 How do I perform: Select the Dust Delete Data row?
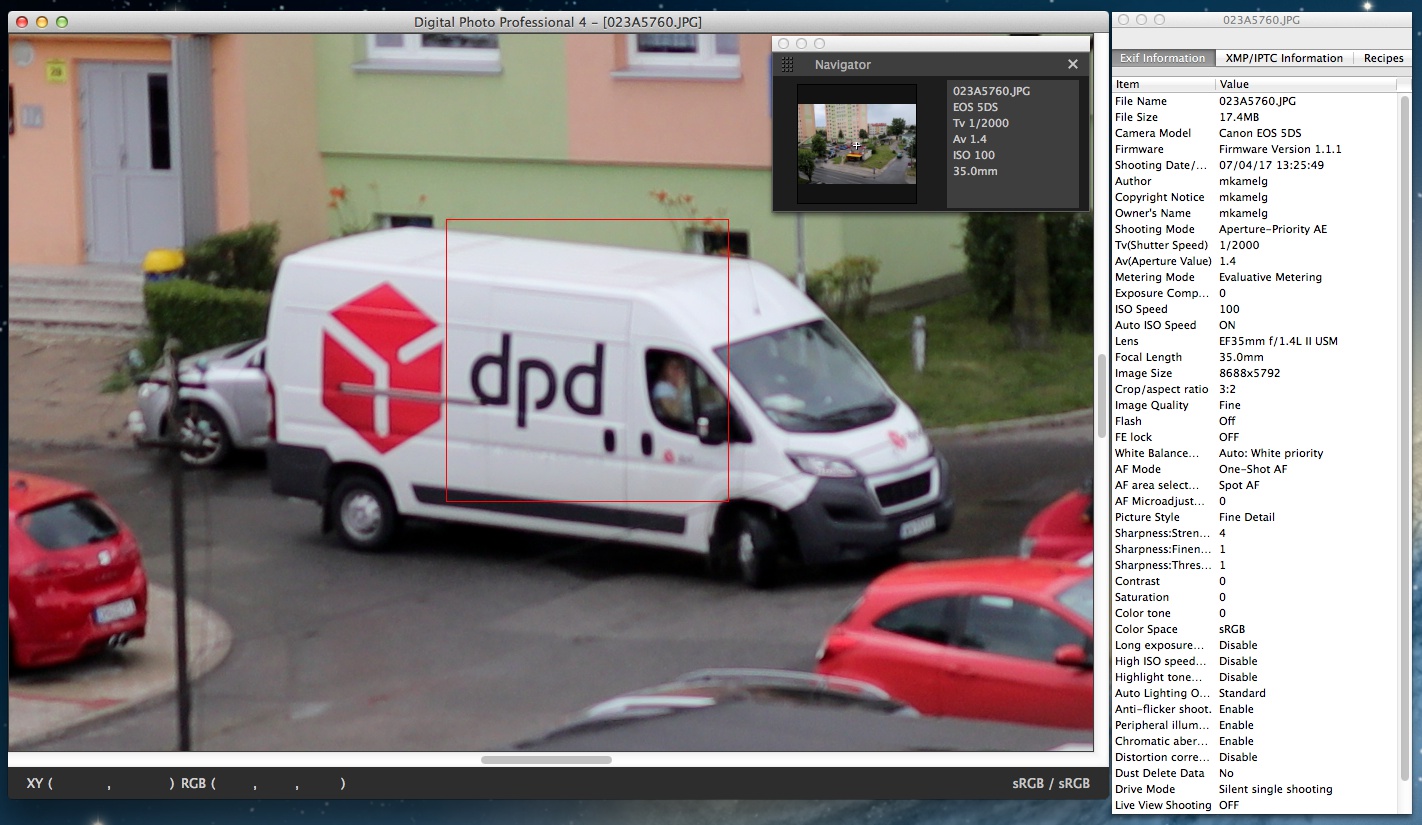pyautogui.click(x=1255, y=773)
